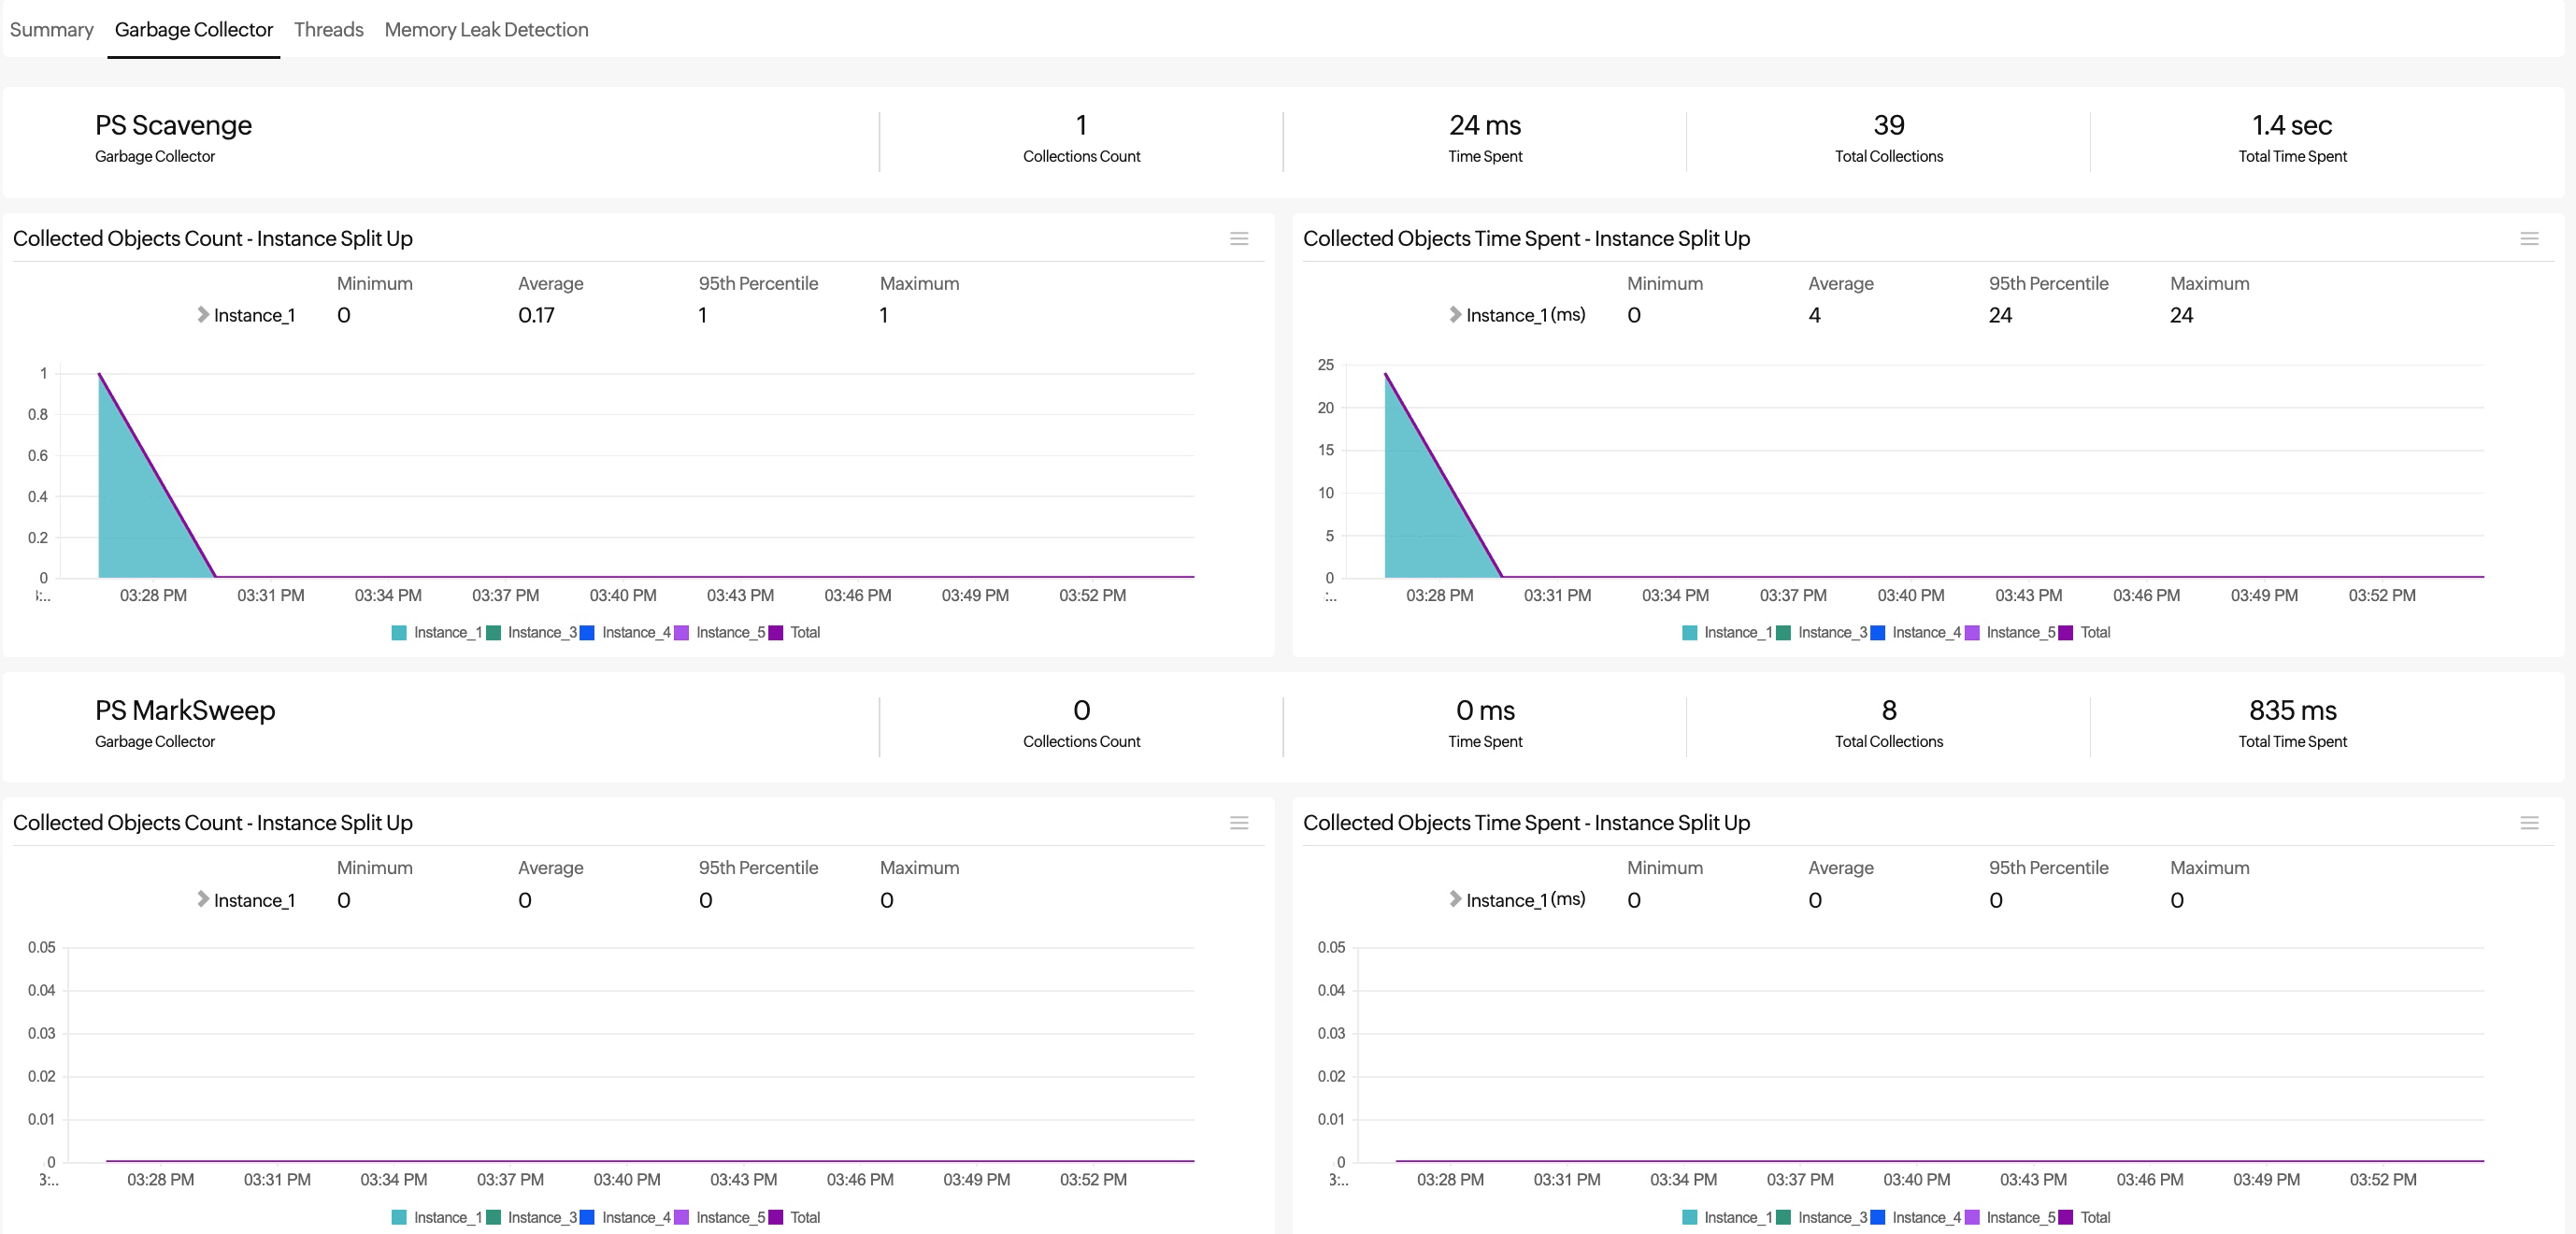The image size is (2576, 1234).
Task: Toggle Instance_1 legend in PS Scavenge count chart
Action: (447, 632)
